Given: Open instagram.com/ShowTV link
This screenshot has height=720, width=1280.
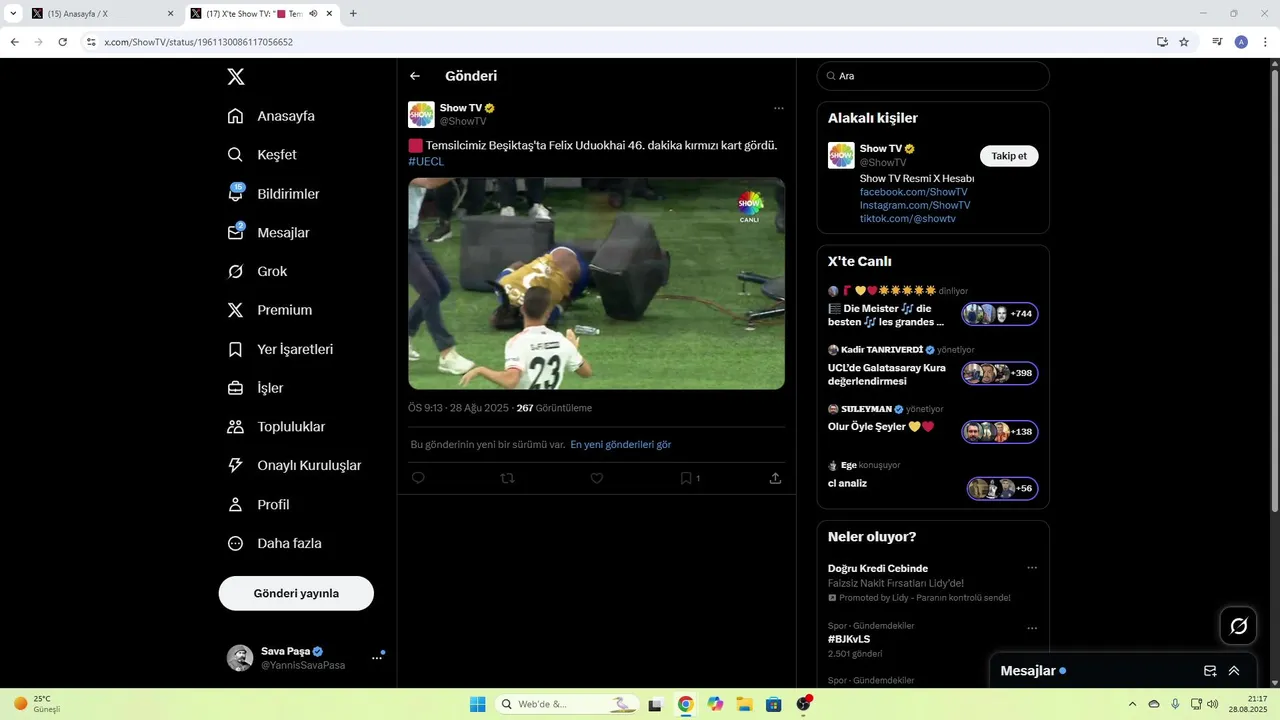Looking at the screenshot, I should [x=915, y=205].
